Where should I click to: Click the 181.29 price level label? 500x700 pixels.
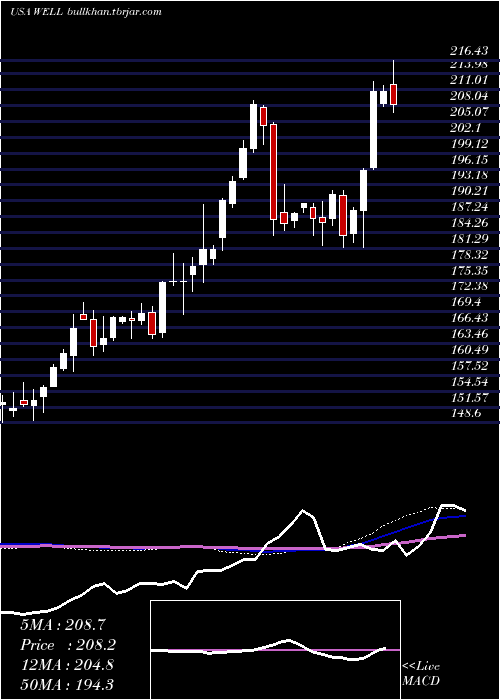pos(468,239)
